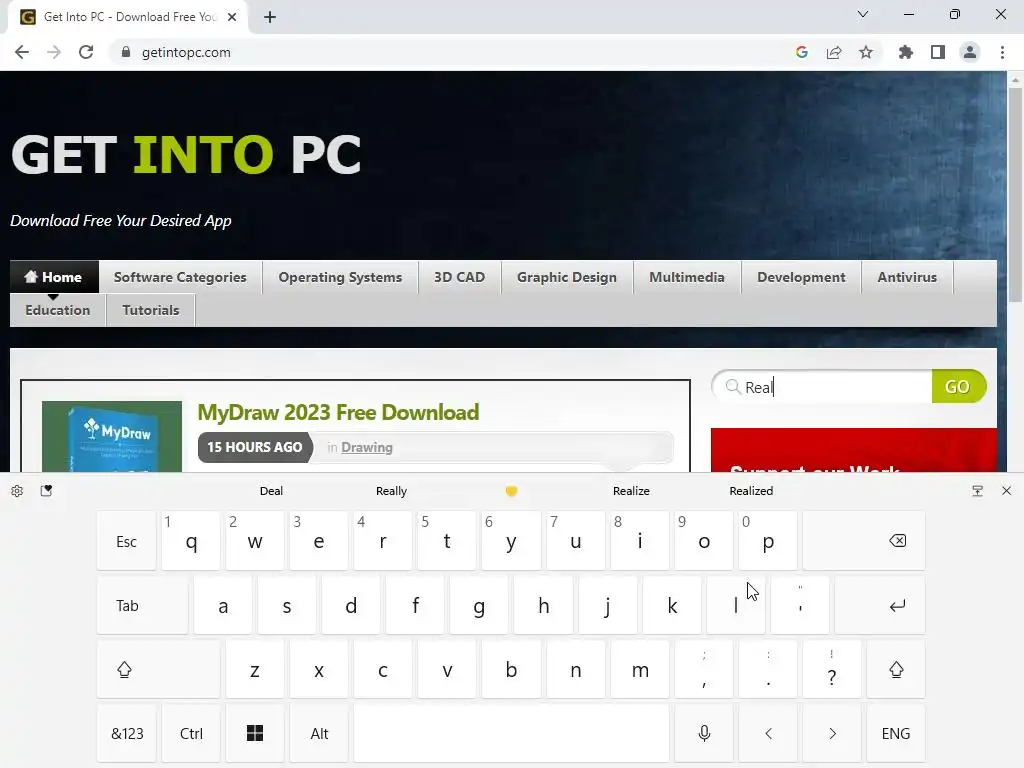The image size is (1024, 768).
Task: Choose the yellow heart emoji suggestion
Action: click(x=511, y=491)
